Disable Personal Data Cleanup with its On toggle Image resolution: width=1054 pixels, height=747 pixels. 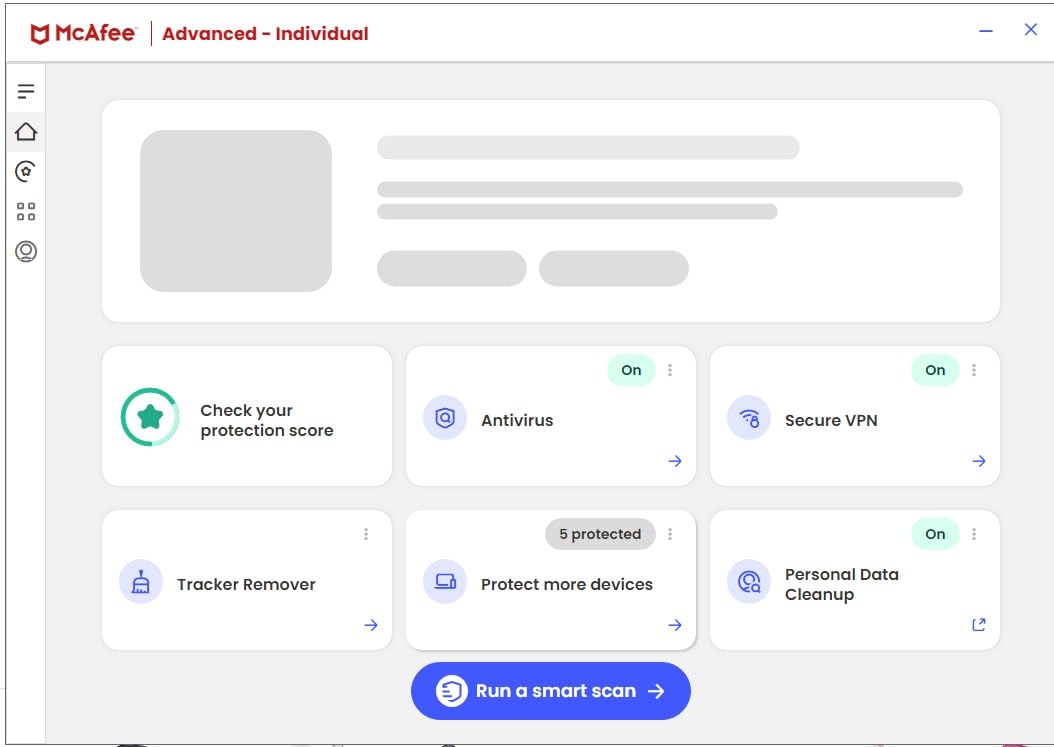click(x=934, y=534)
